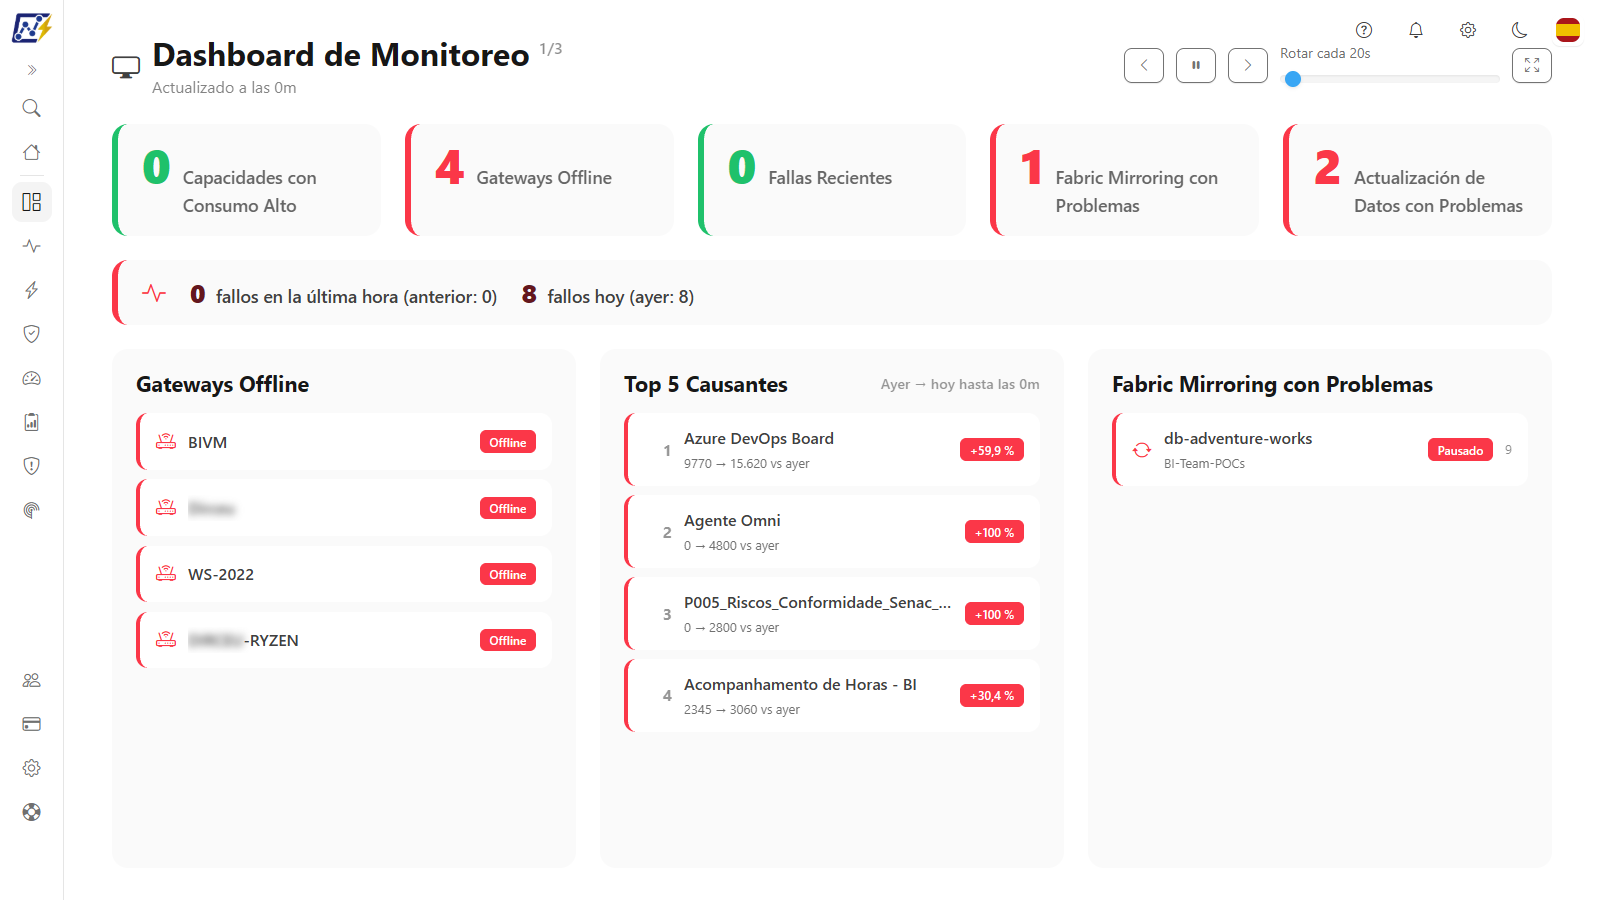This screenshot has height=900, width=1600.
Task: Open Capacidades con Consumo Alto card
Action: coord(246,180)
